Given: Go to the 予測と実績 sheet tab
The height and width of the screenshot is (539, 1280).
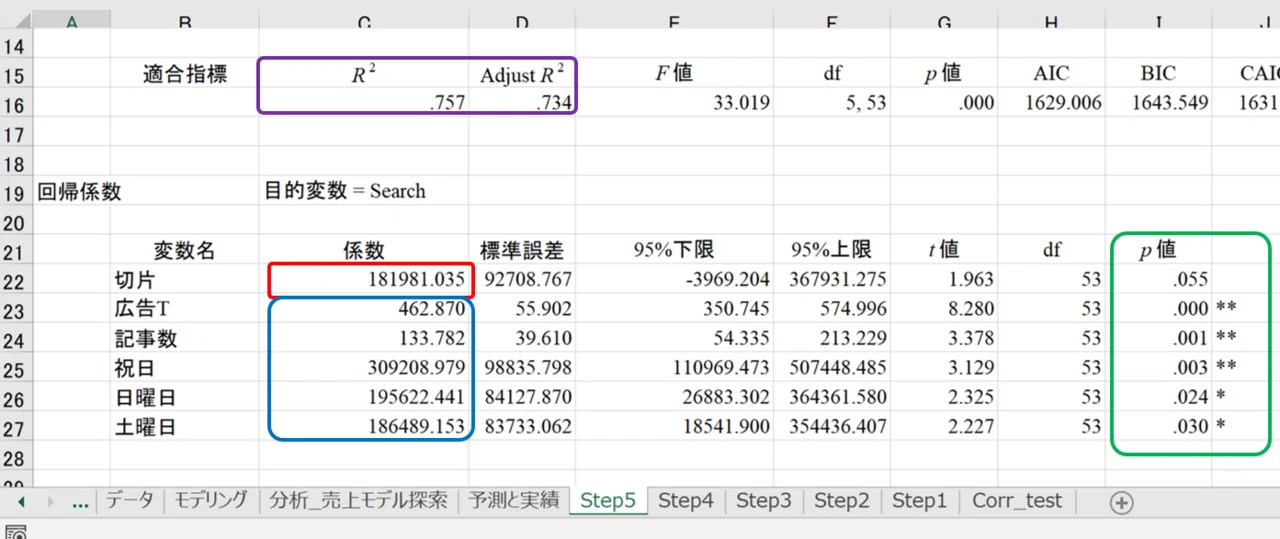Looking at the screenshot, I should click(x=514, y=501).
